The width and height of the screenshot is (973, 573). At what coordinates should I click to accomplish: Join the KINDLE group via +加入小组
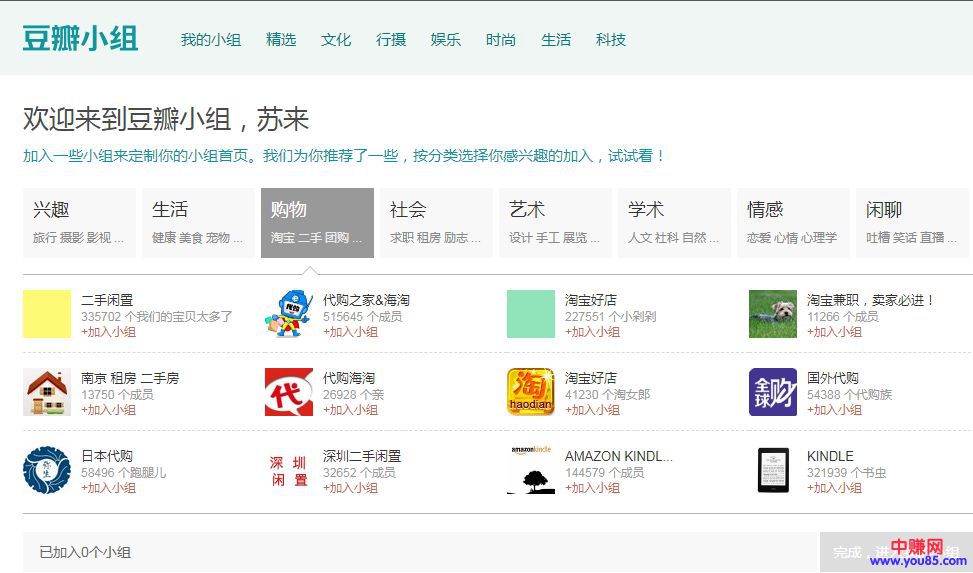(834, 488)
